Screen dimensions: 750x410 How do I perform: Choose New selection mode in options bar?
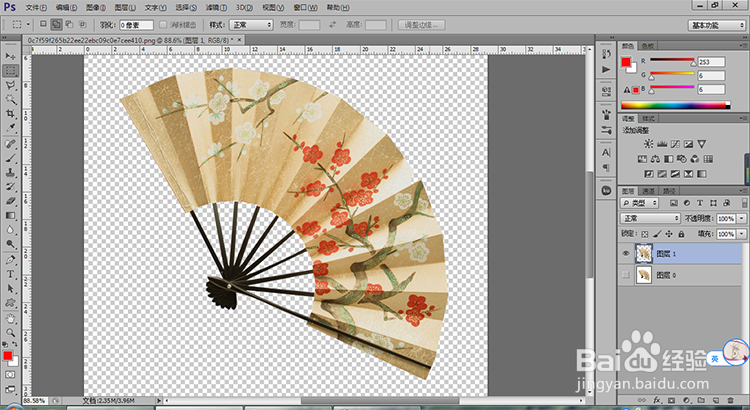point(44,24)
